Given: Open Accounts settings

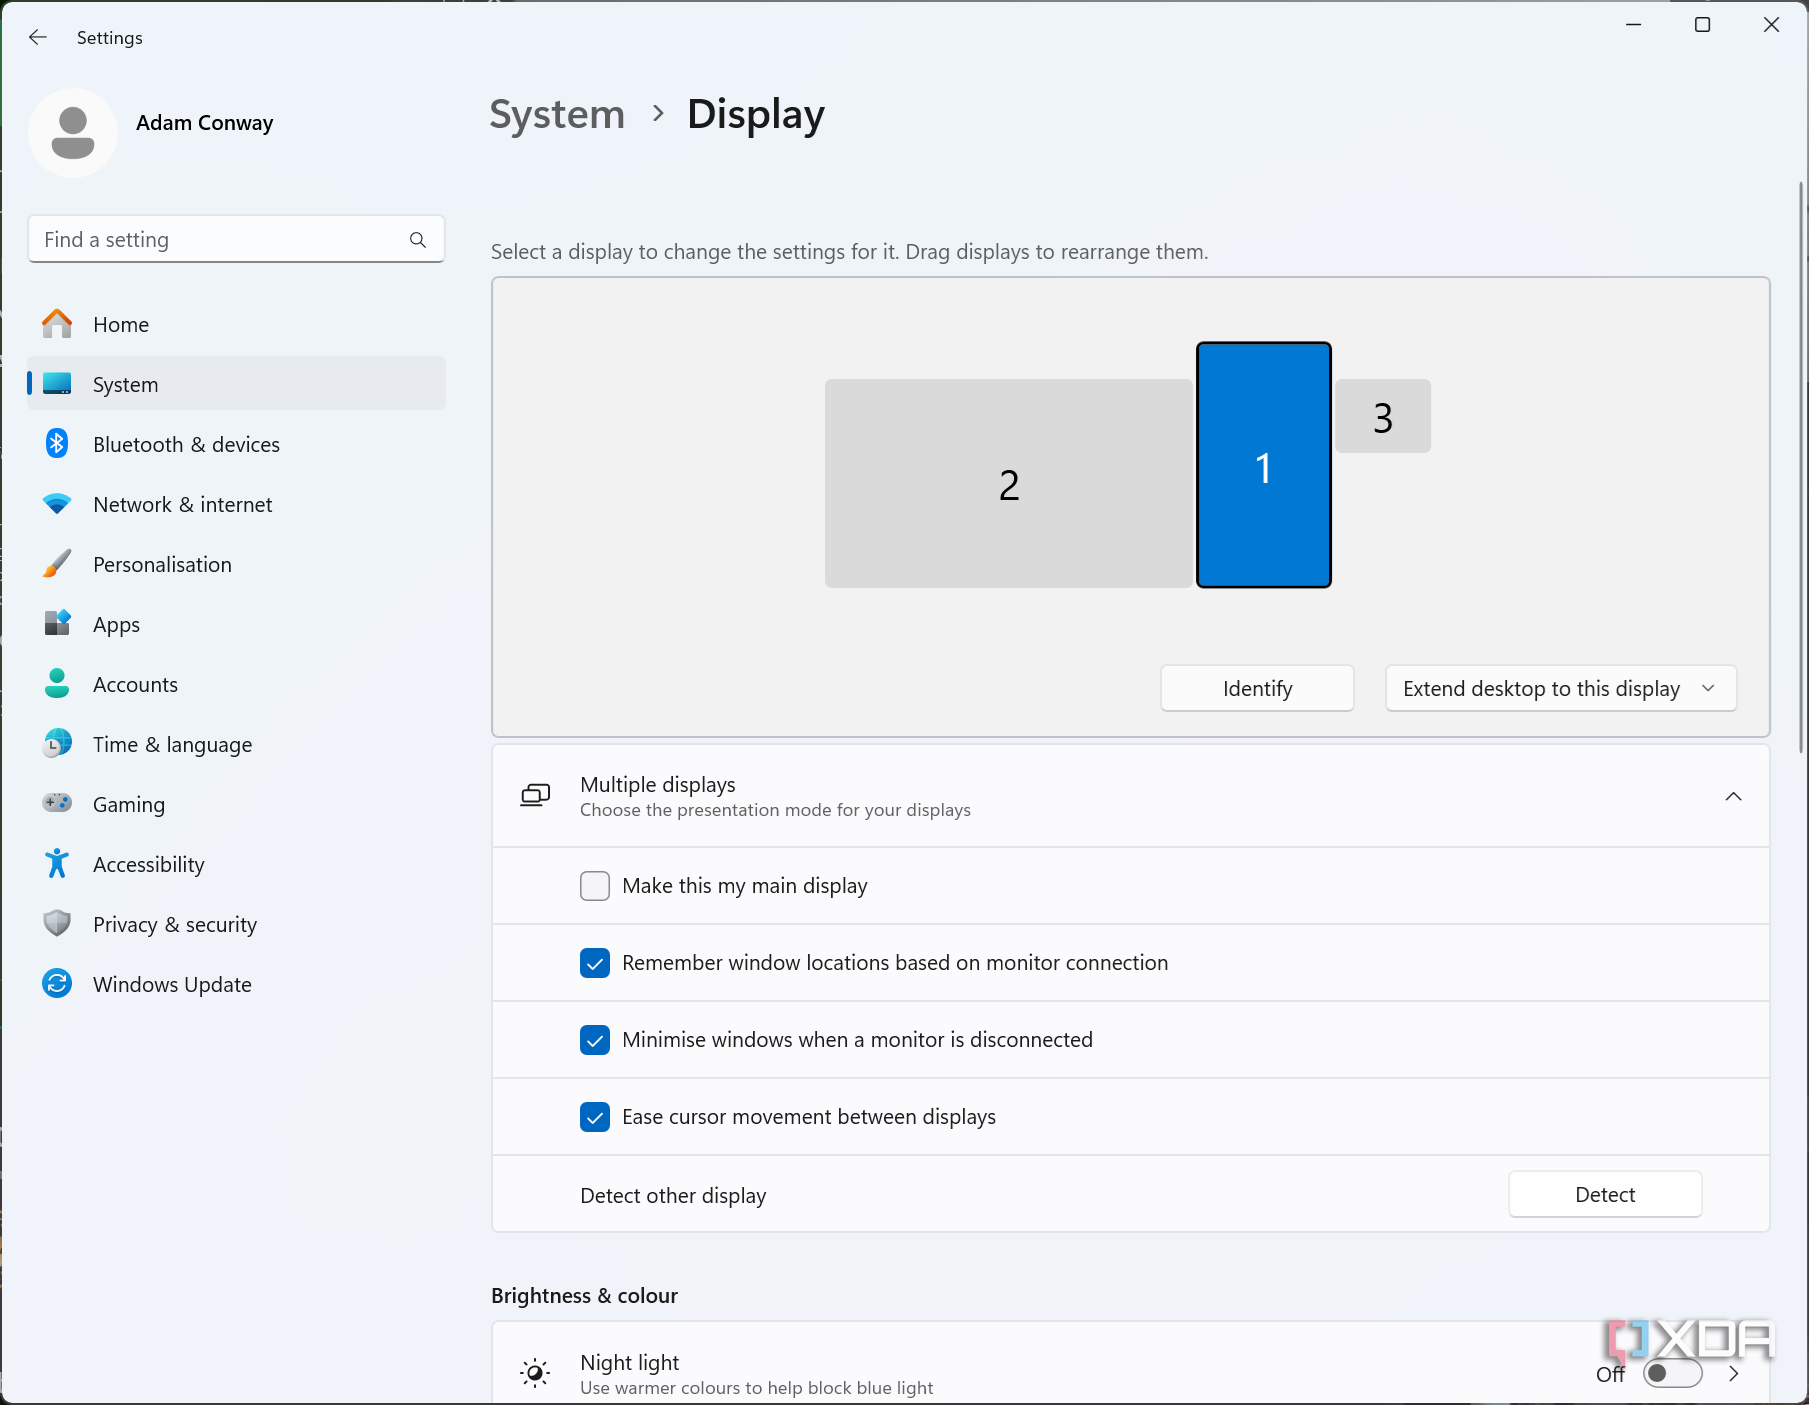Looking at the screenshot, I should tap(135, 684).
